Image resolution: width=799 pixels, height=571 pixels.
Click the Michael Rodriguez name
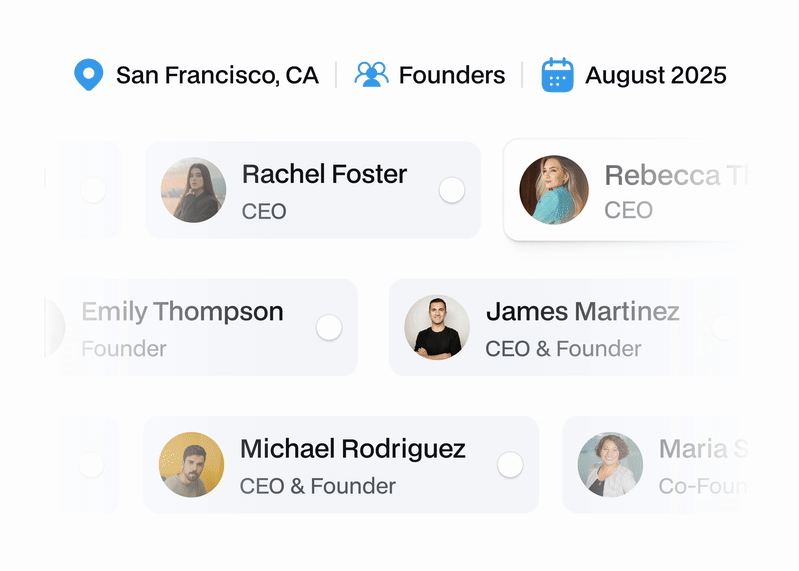[x=353, y=449]
